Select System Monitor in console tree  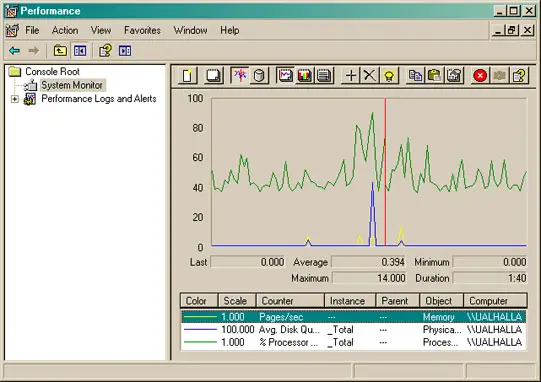tap(72, 85)
